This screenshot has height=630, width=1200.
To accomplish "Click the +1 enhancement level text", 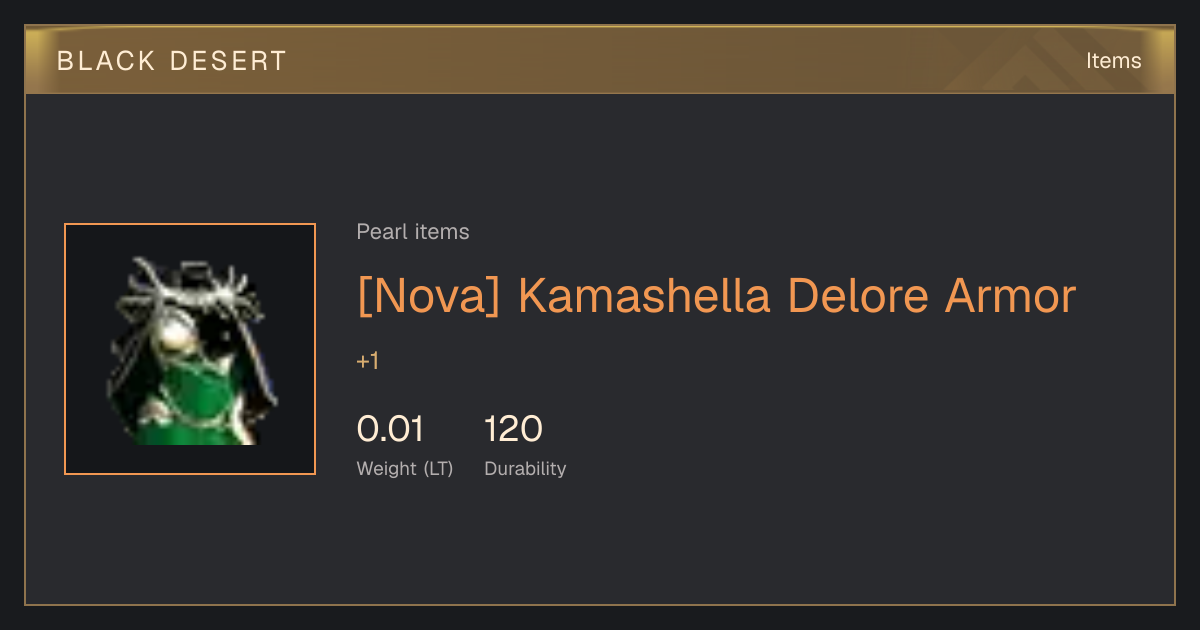I will pyautogui.click(x=368, y=361).
